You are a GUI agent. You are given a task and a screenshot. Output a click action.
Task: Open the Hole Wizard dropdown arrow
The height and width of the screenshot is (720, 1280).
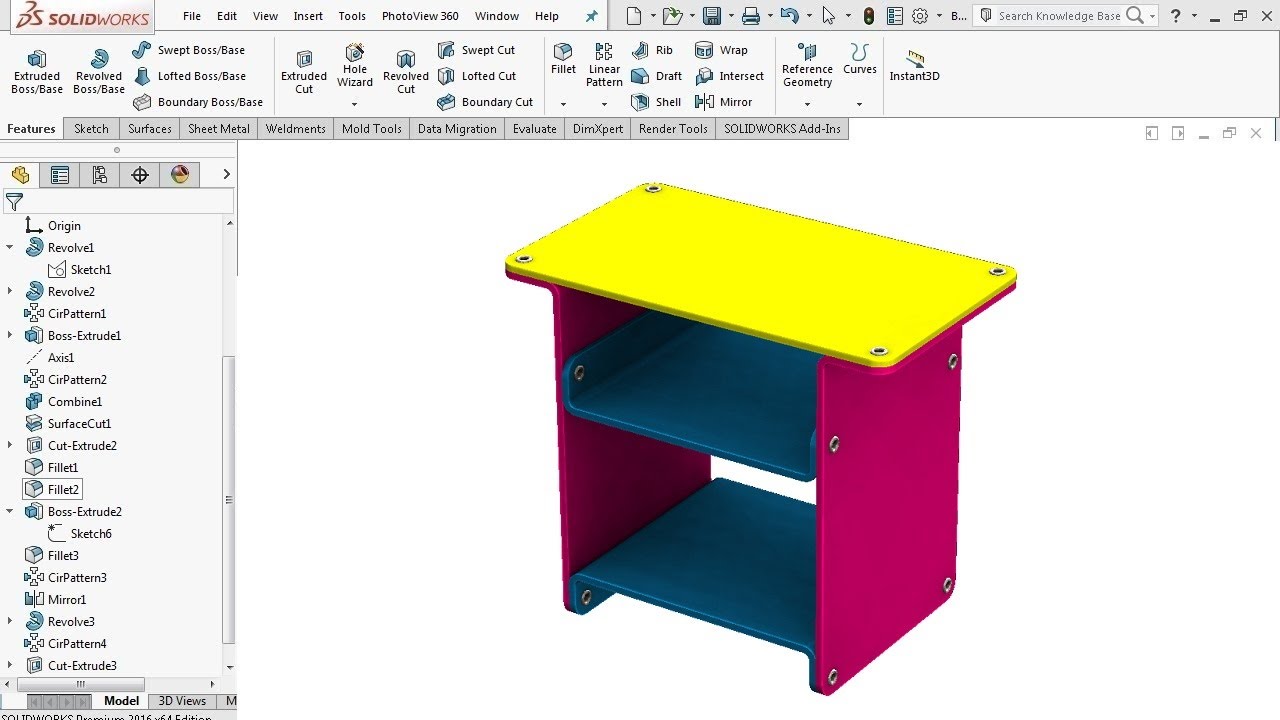tap(355, 104)
